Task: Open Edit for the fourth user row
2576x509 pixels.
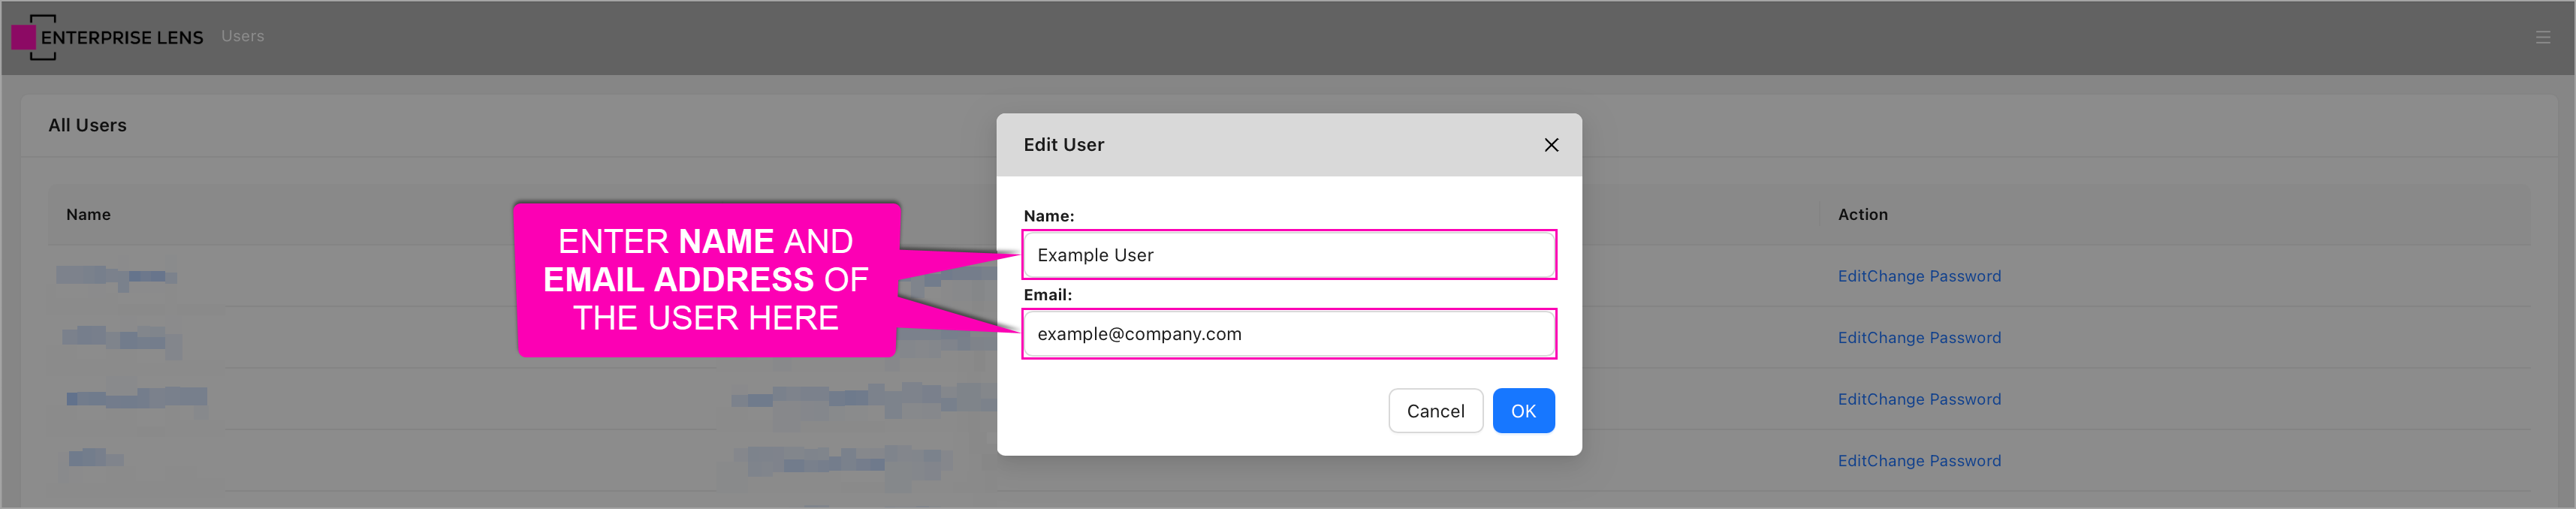Action: pyautogui.click(x=1852, y=461)
